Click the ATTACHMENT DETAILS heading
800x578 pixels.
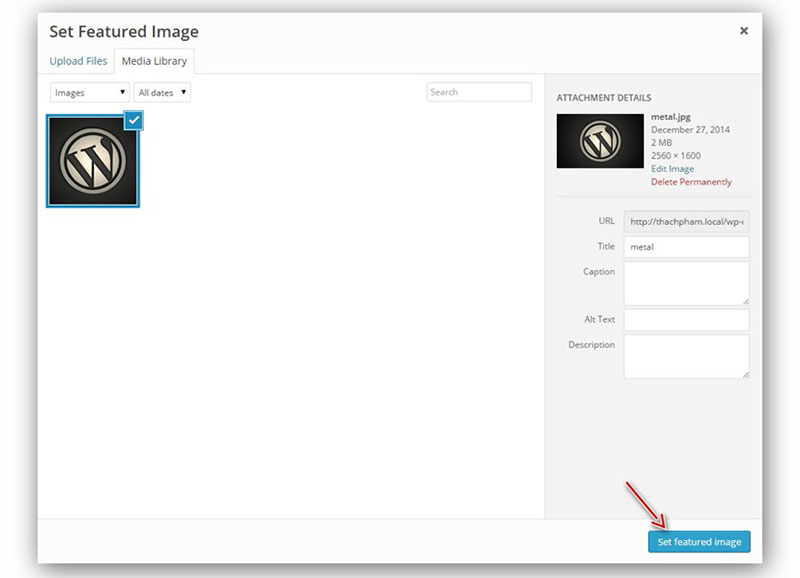pos(604,97)
